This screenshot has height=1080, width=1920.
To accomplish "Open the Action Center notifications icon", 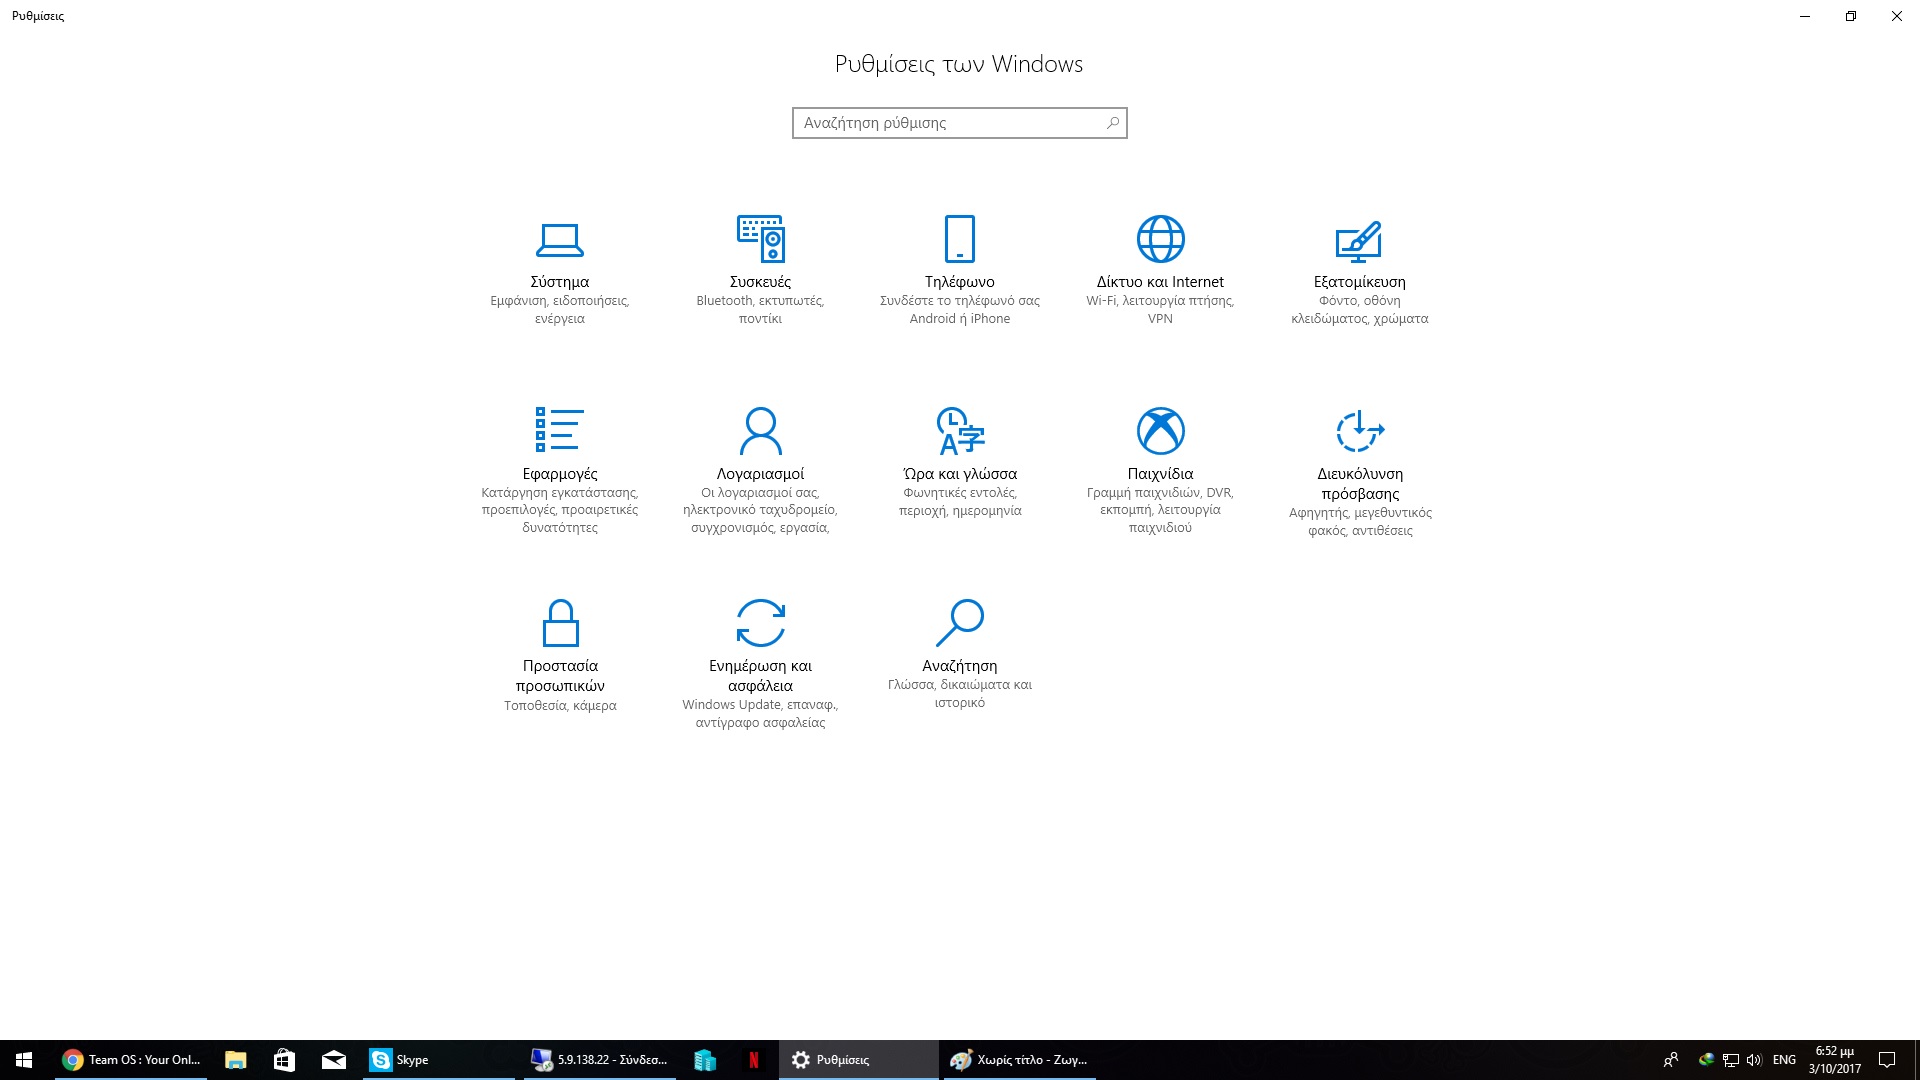I will [1887, 1060].
